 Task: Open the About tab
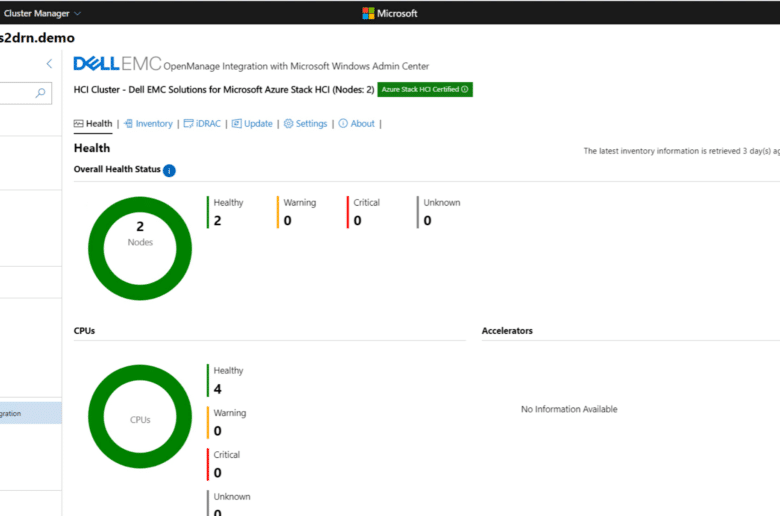pos(357,124)
